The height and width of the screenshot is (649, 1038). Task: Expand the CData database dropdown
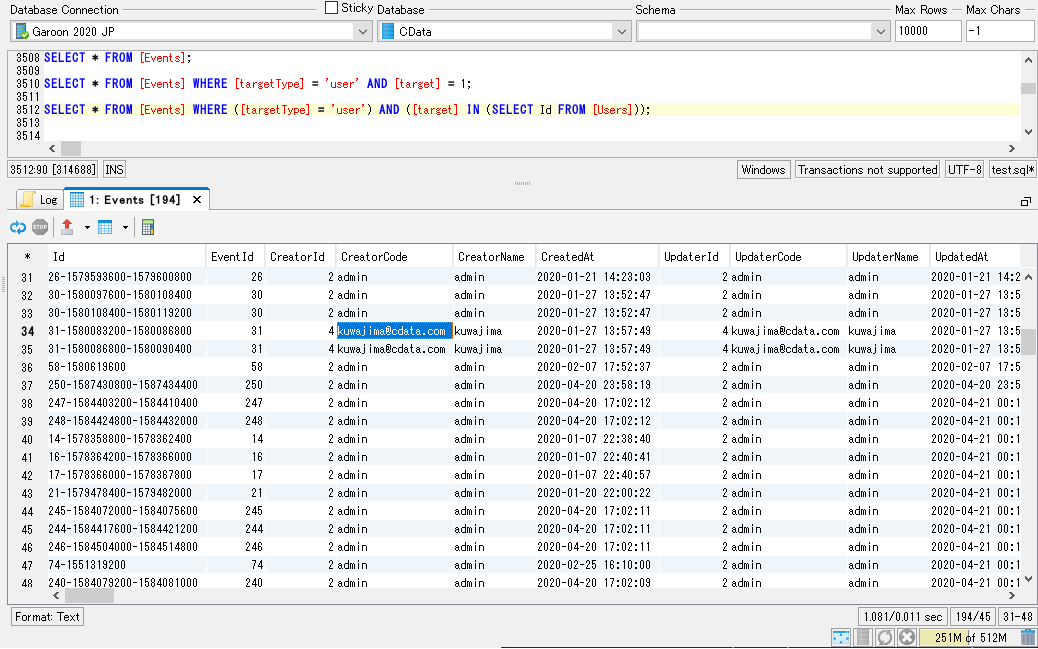pos(620,31)
